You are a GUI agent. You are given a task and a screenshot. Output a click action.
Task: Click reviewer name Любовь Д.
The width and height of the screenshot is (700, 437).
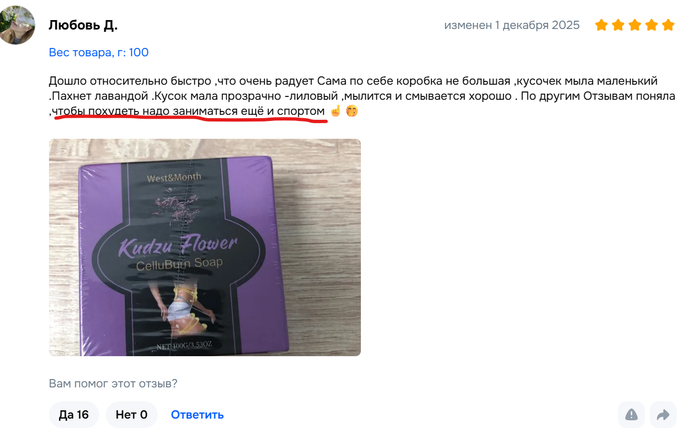click(x=83, y=25)
